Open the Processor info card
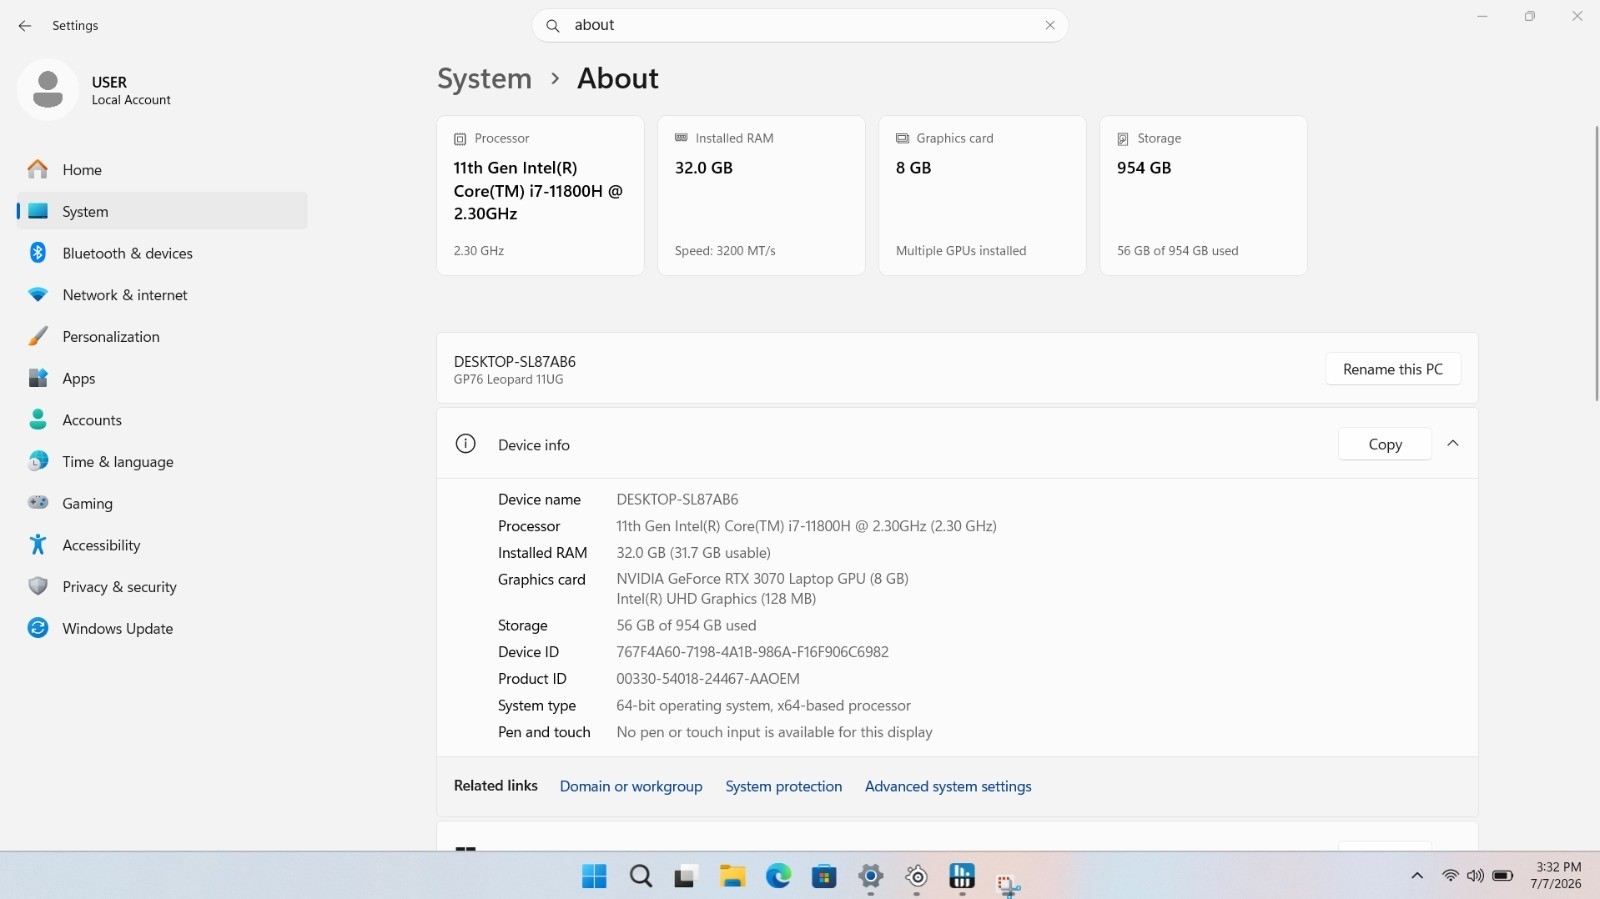 click(540, 195)
